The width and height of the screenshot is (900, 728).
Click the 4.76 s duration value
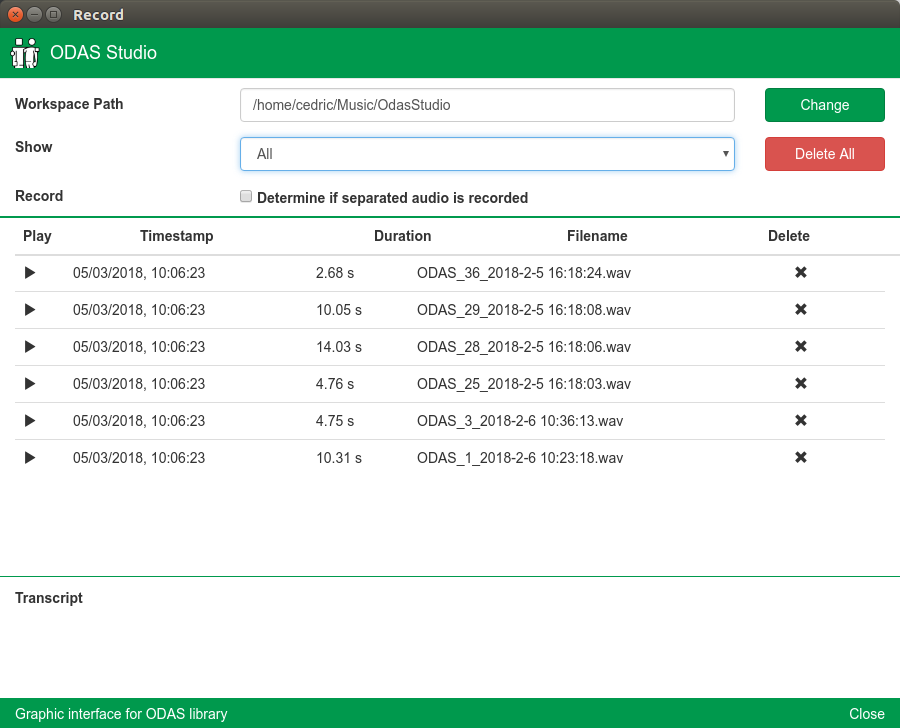[x=335, y=384]
